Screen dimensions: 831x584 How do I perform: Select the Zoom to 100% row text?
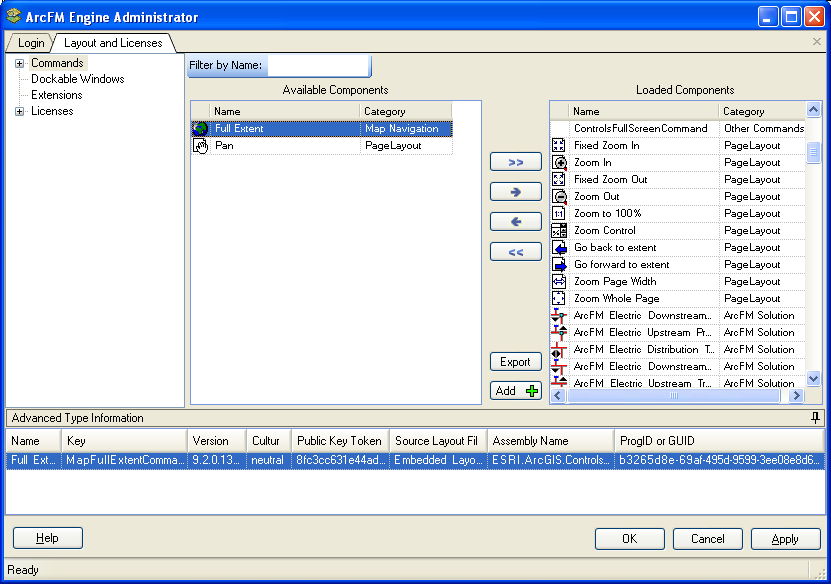tap(607, 213)
